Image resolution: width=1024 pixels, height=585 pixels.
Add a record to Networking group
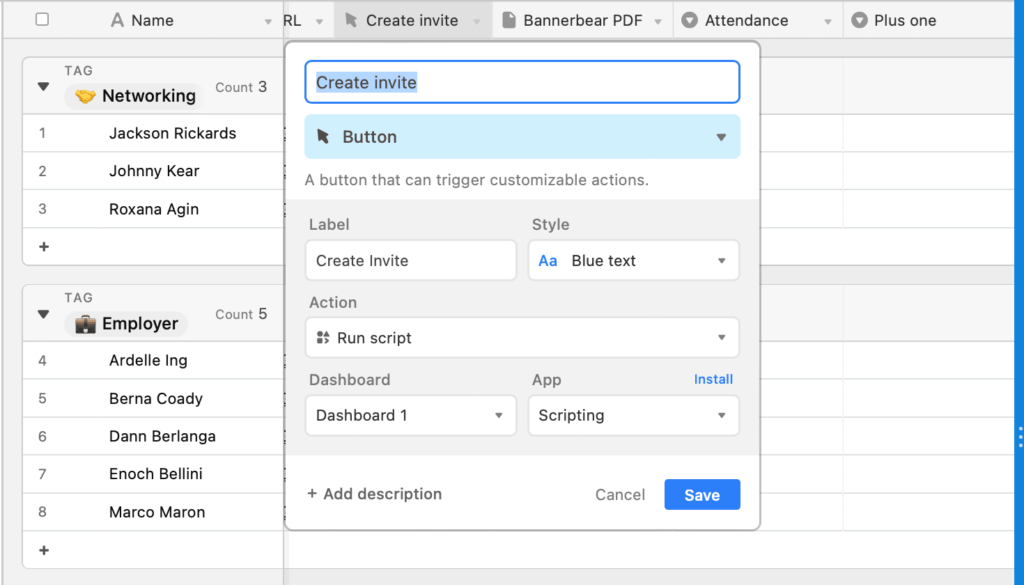pyautogui.click(x=44, y=247)
